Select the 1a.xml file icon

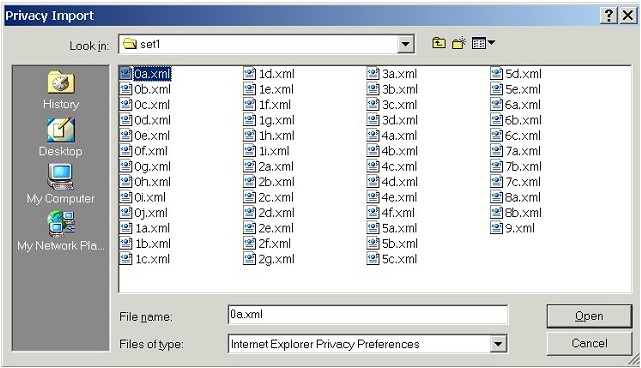126,228
